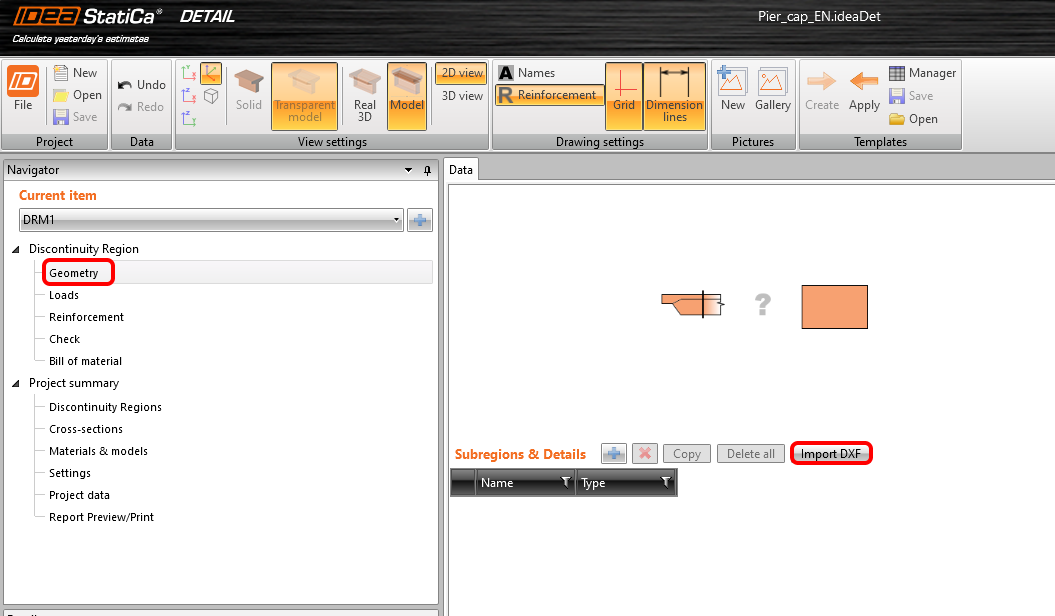Click the Import DXF button
The width and height of the screenshot is (1055, 616).
tap(831, 453)
